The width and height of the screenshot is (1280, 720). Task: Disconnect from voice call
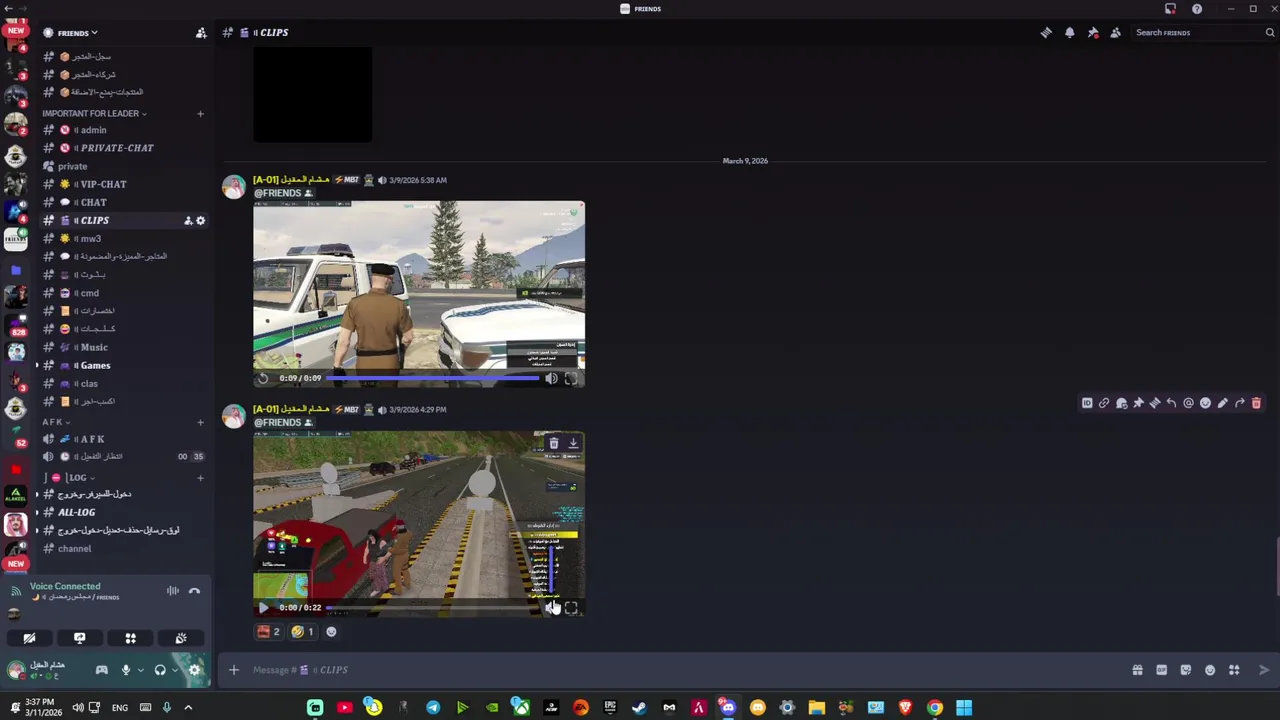point(194,591)
